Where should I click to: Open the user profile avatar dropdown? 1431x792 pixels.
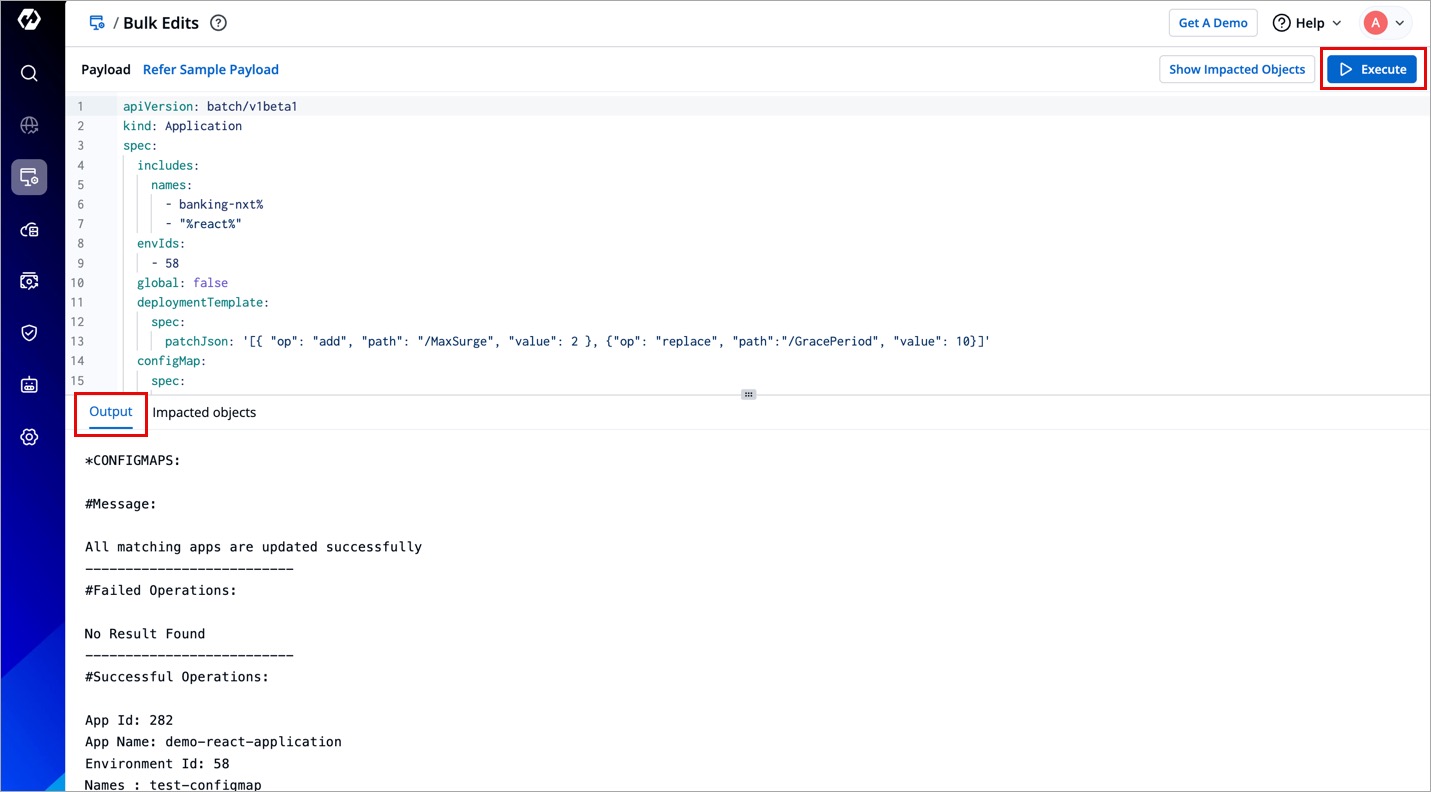click(1385, 23)
